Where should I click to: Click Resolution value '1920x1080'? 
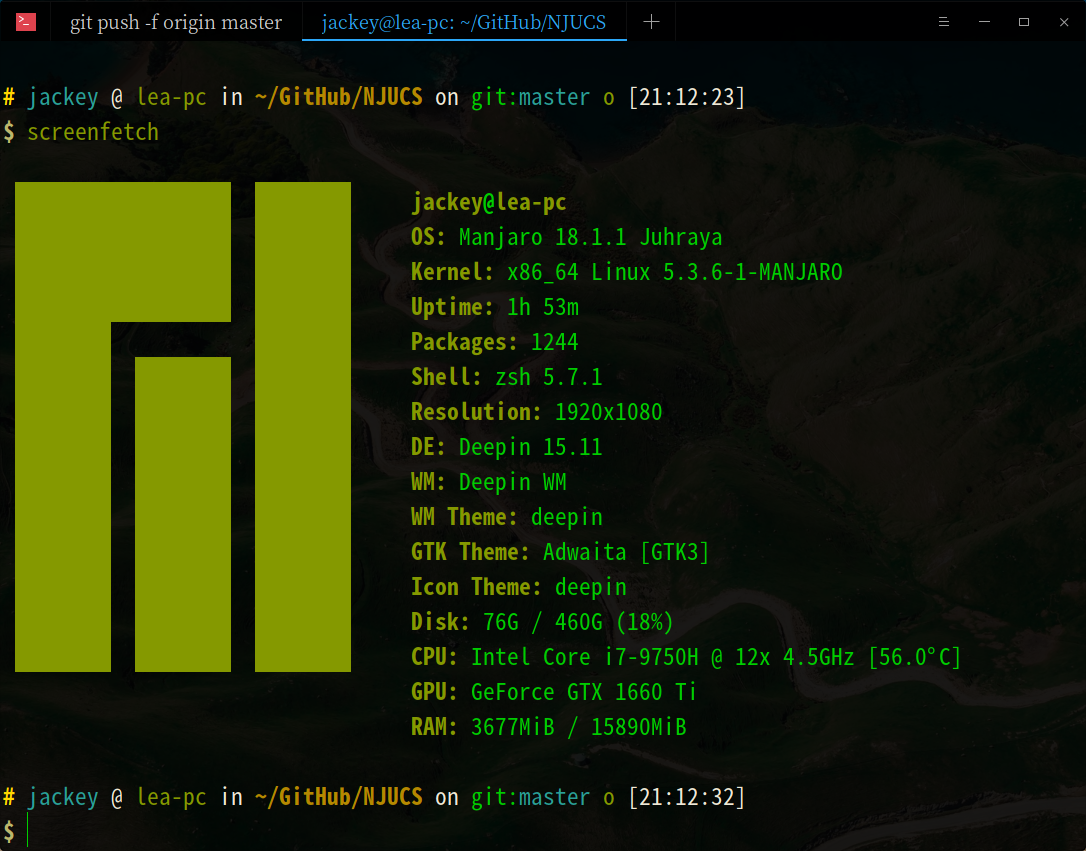tap(609, 412)
